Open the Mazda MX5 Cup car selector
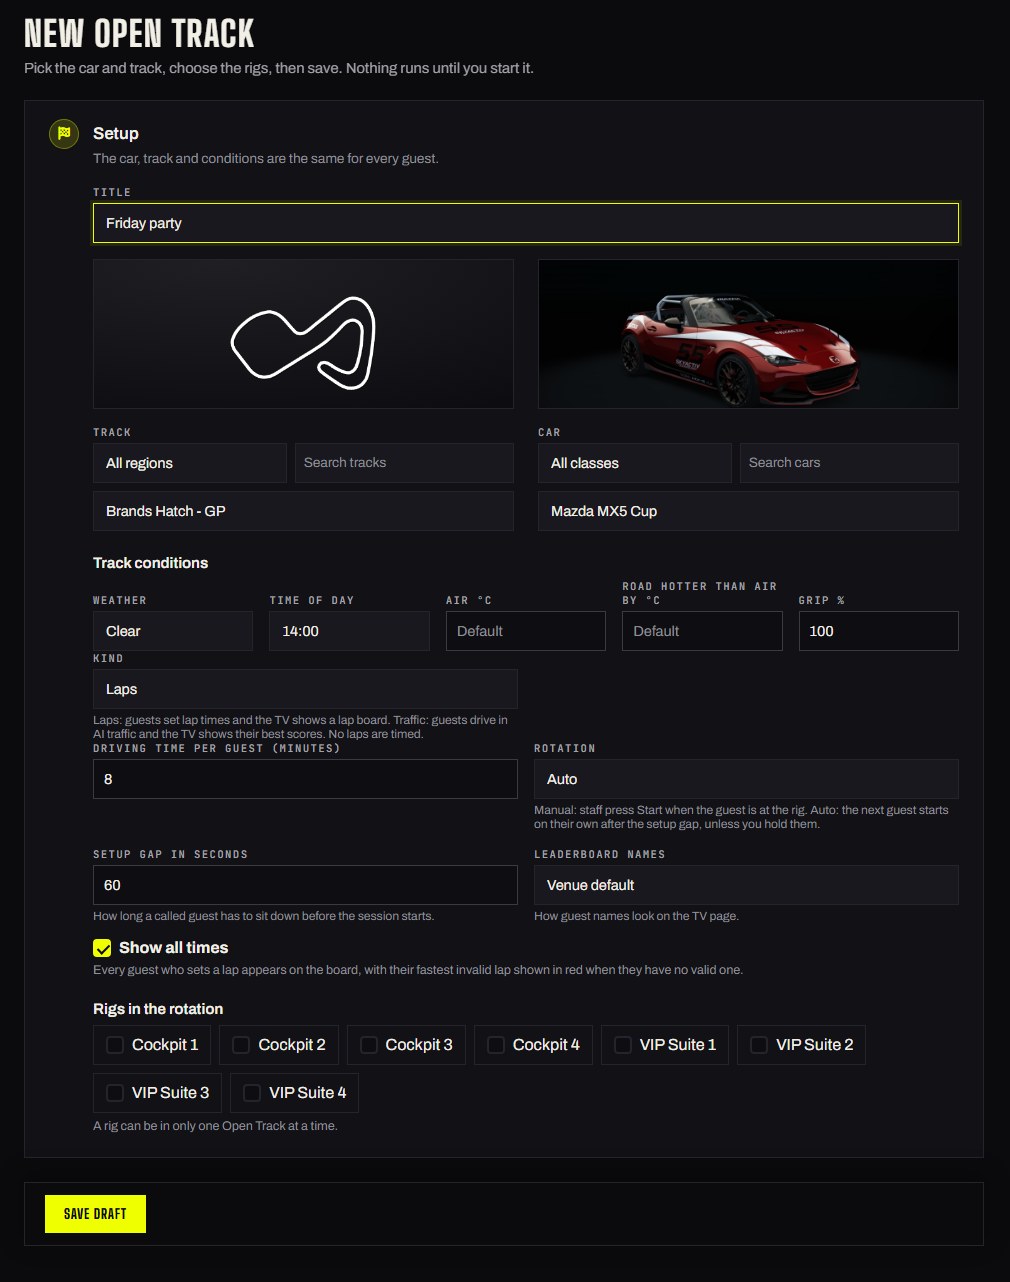The width and height of the screenshot is (1010, 1282). coord(748,511)
